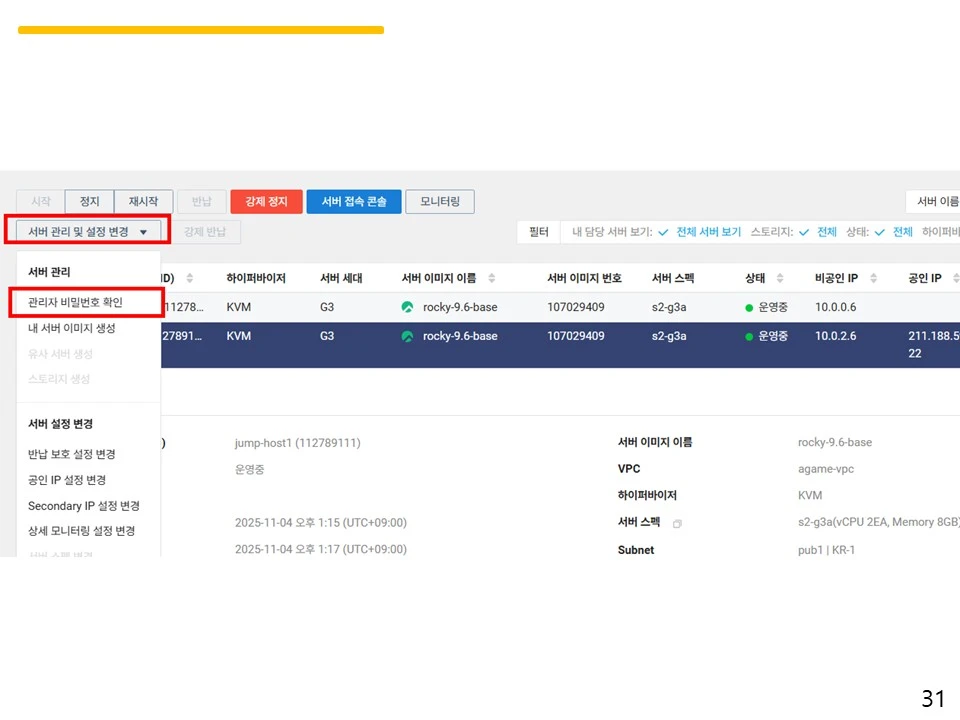Click s2-g3a spec in the selected row
Viewport: 960px width, 720px height.
669,336
